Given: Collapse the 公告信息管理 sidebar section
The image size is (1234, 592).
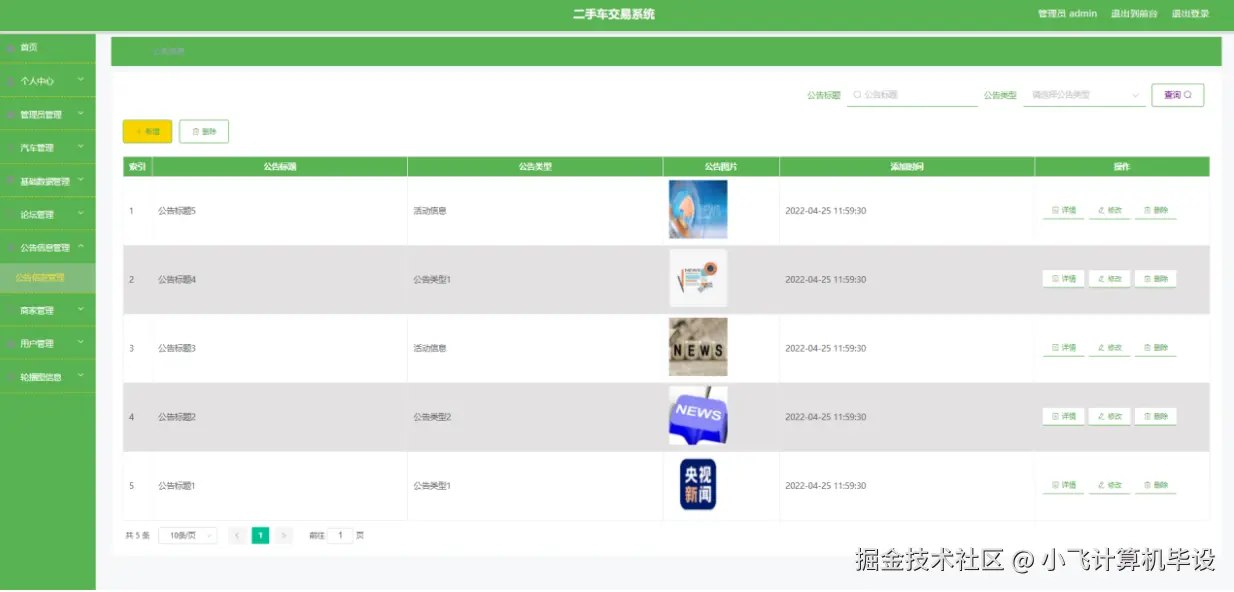Looking at the screenshot, I should click(x=47, y=246).
